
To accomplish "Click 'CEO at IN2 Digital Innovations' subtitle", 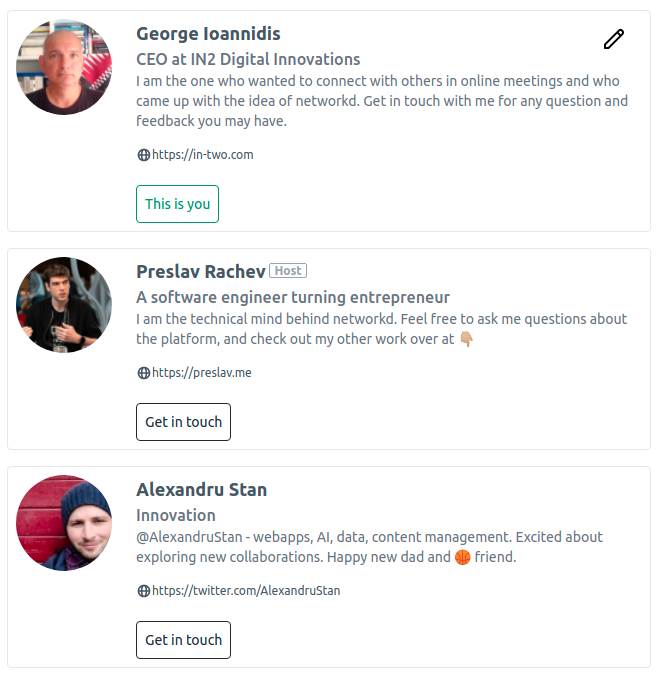I will click(248, 59).
